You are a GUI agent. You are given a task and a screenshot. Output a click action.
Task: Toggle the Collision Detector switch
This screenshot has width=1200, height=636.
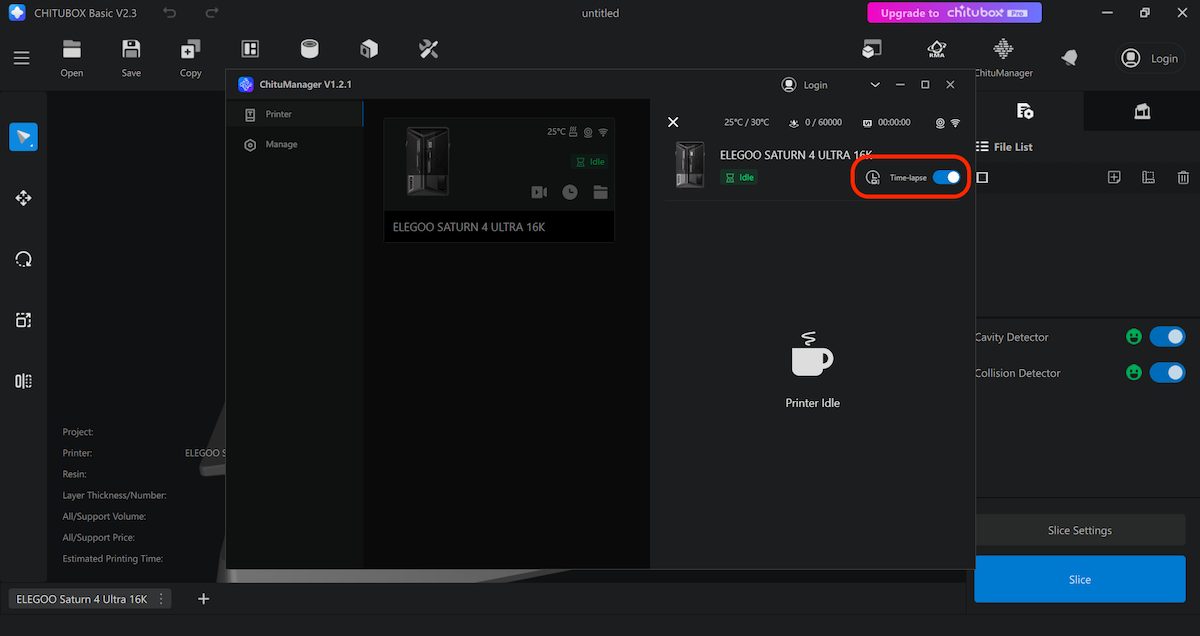1167,373
